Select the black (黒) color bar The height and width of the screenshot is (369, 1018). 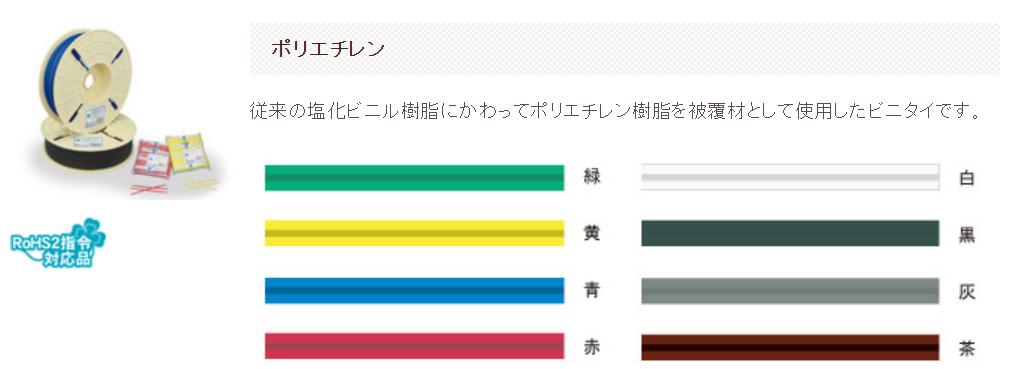pos(790,233)
